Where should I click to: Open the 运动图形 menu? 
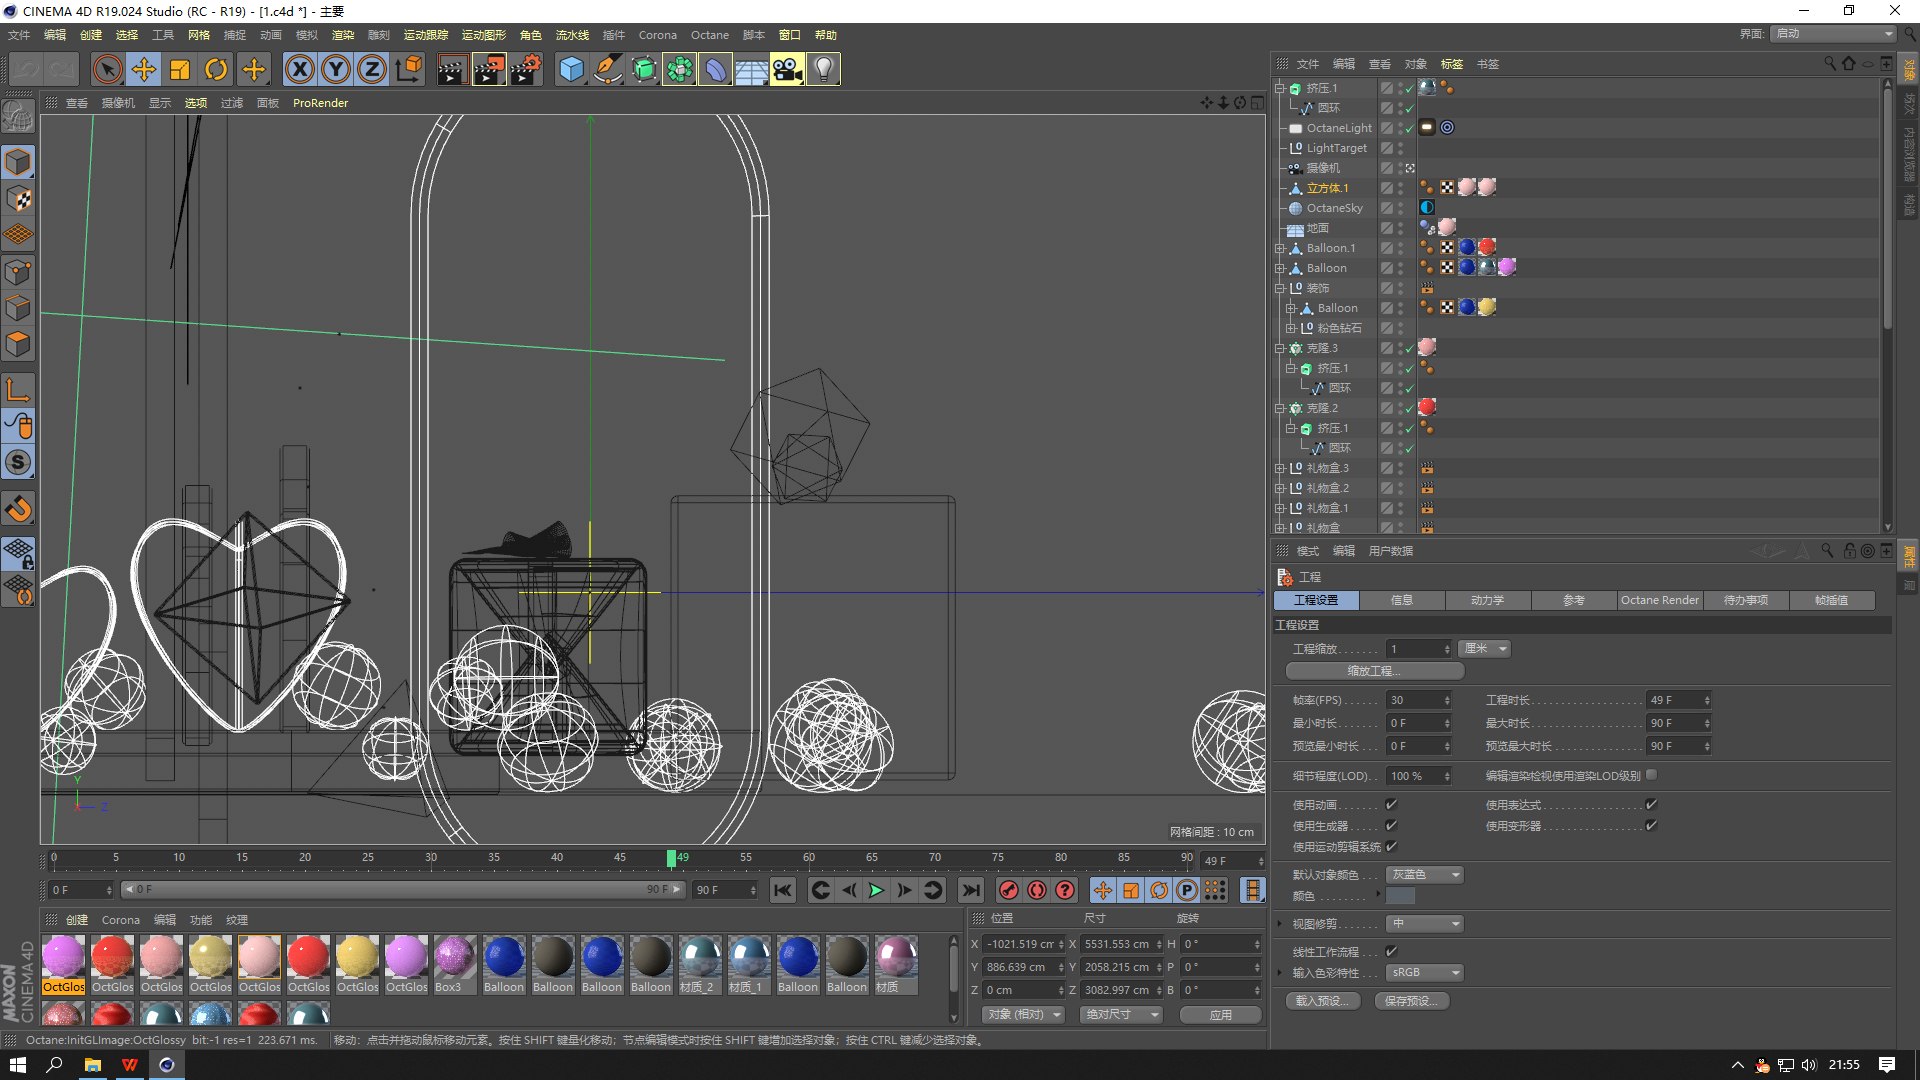[484, 35]
